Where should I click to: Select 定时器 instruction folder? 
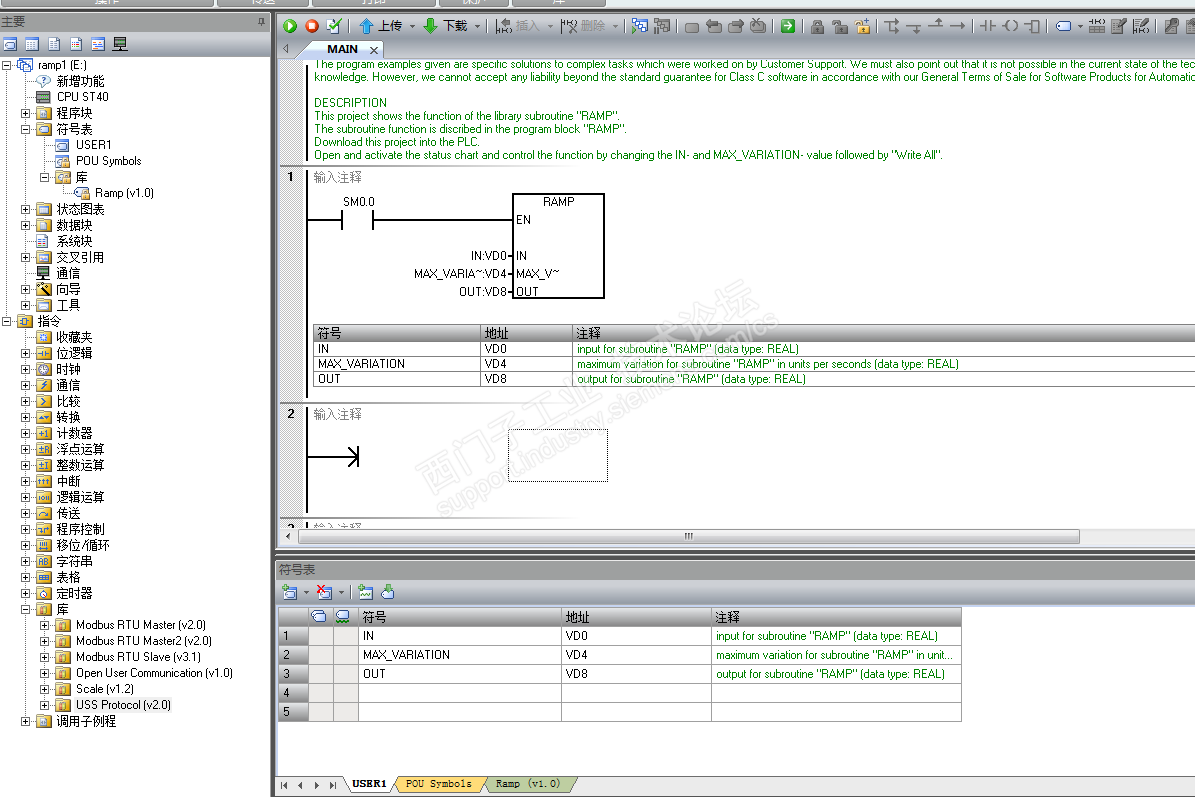[x=74, y=594]
